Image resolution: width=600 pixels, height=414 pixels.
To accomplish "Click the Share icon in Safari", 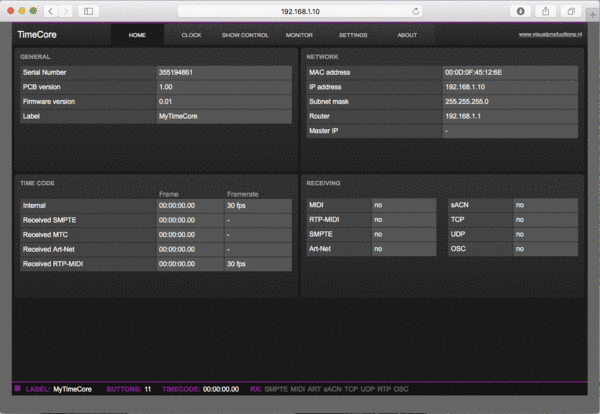I will pos(546,11).
